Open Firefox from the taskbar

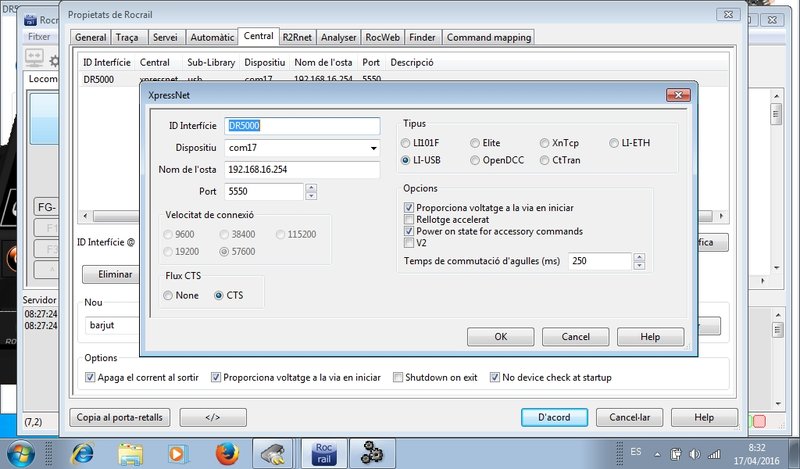[227, 453]
